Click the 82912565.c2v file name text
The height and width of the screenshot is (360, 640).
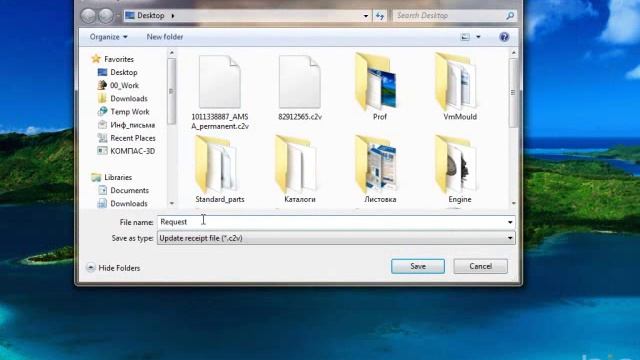pos(300,117)
